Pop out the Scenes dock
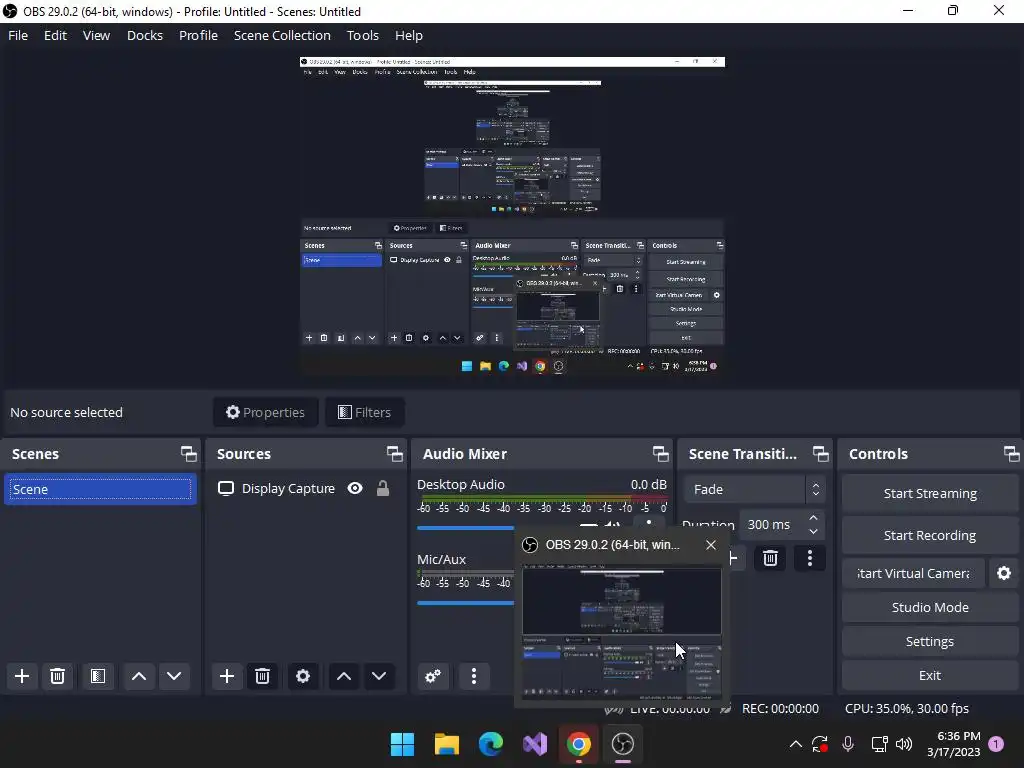Screen dimensions: 1024x768 (x=189, y=454)
